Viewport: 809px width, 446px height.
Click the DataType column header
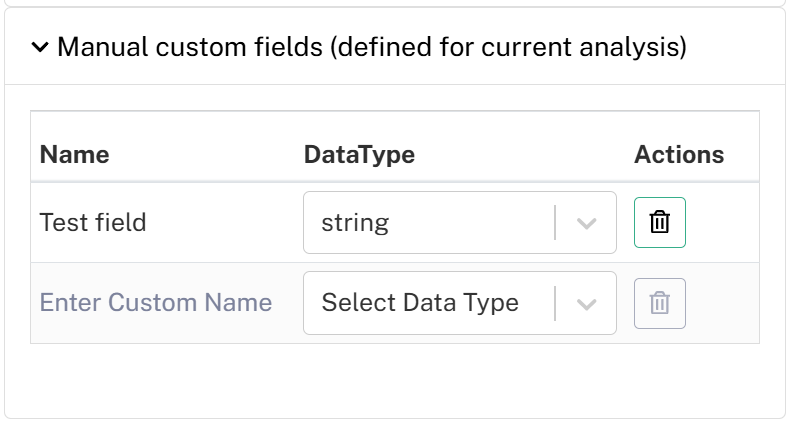(359, 154)
